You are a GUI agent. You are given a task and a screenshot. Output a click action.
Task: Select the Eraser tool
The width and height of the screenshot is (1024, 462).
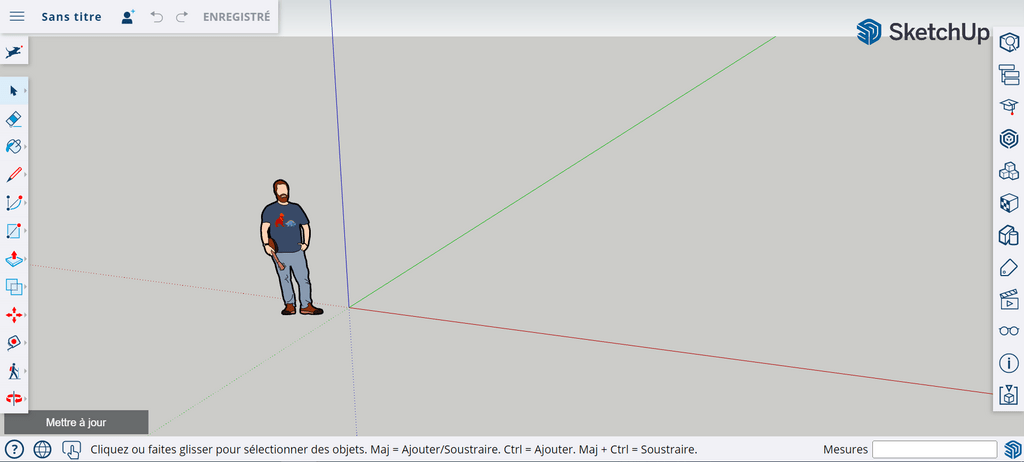tap(13, 118)
